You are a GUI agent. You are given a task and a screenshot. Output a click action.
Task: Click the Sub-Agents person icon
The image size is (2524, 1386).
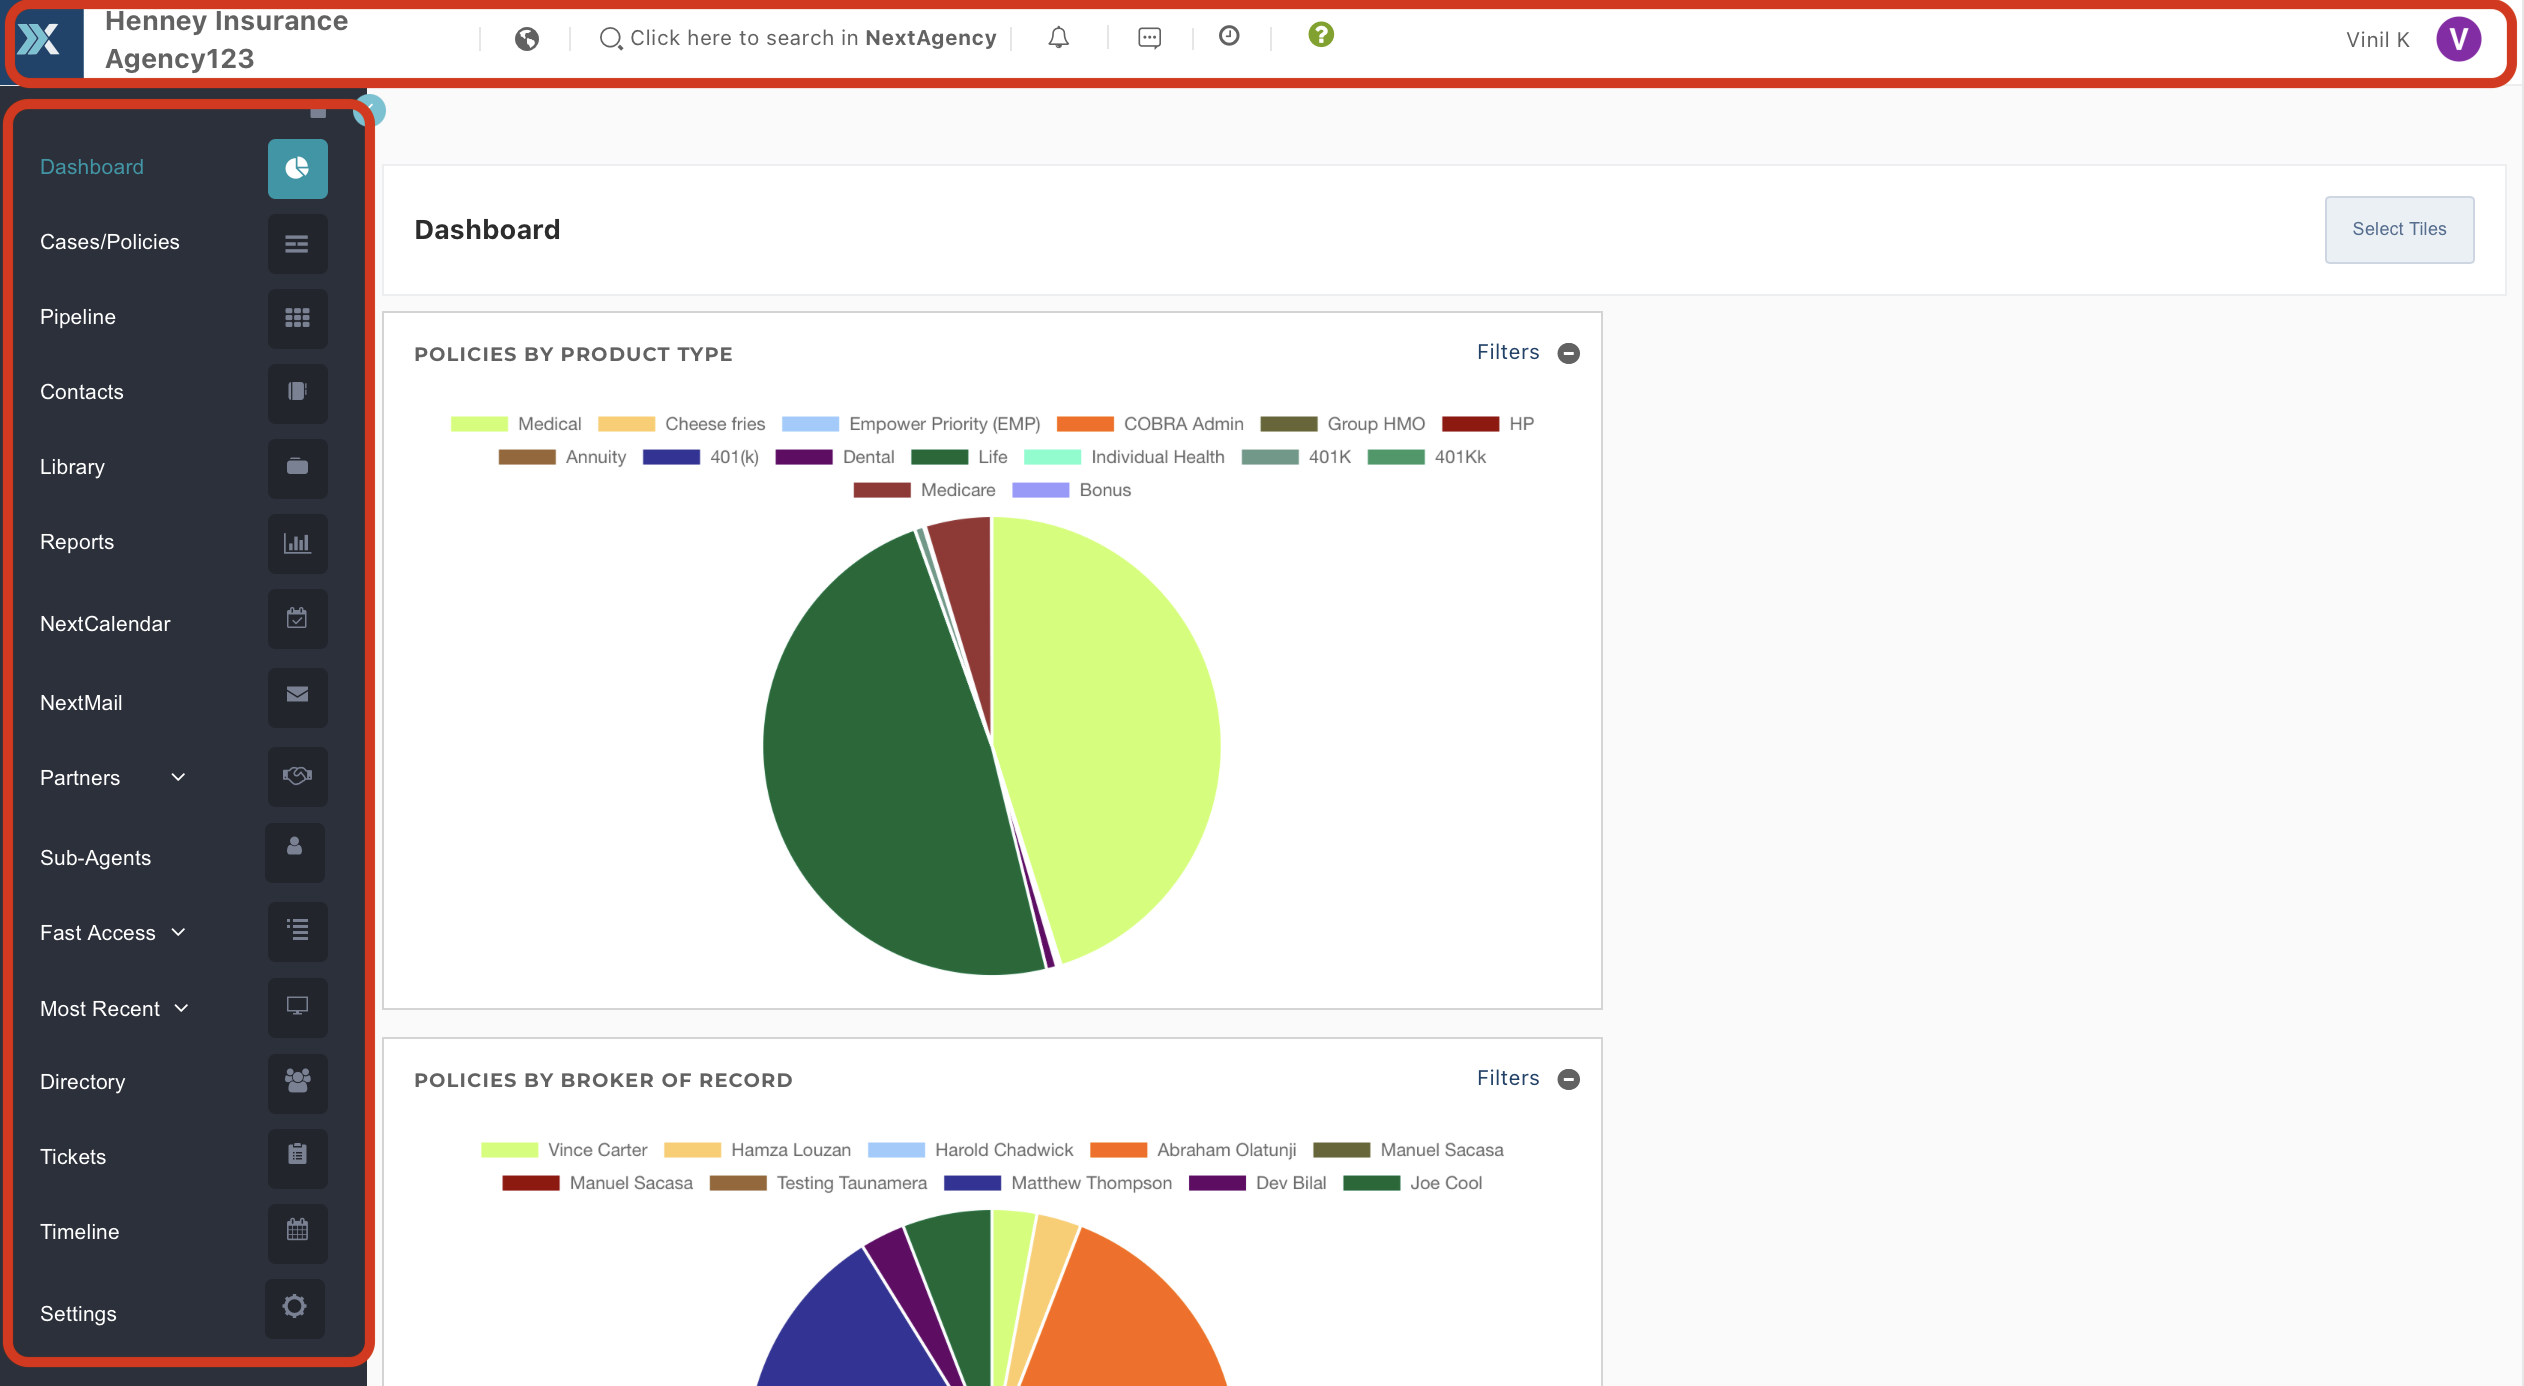(295, 852)
